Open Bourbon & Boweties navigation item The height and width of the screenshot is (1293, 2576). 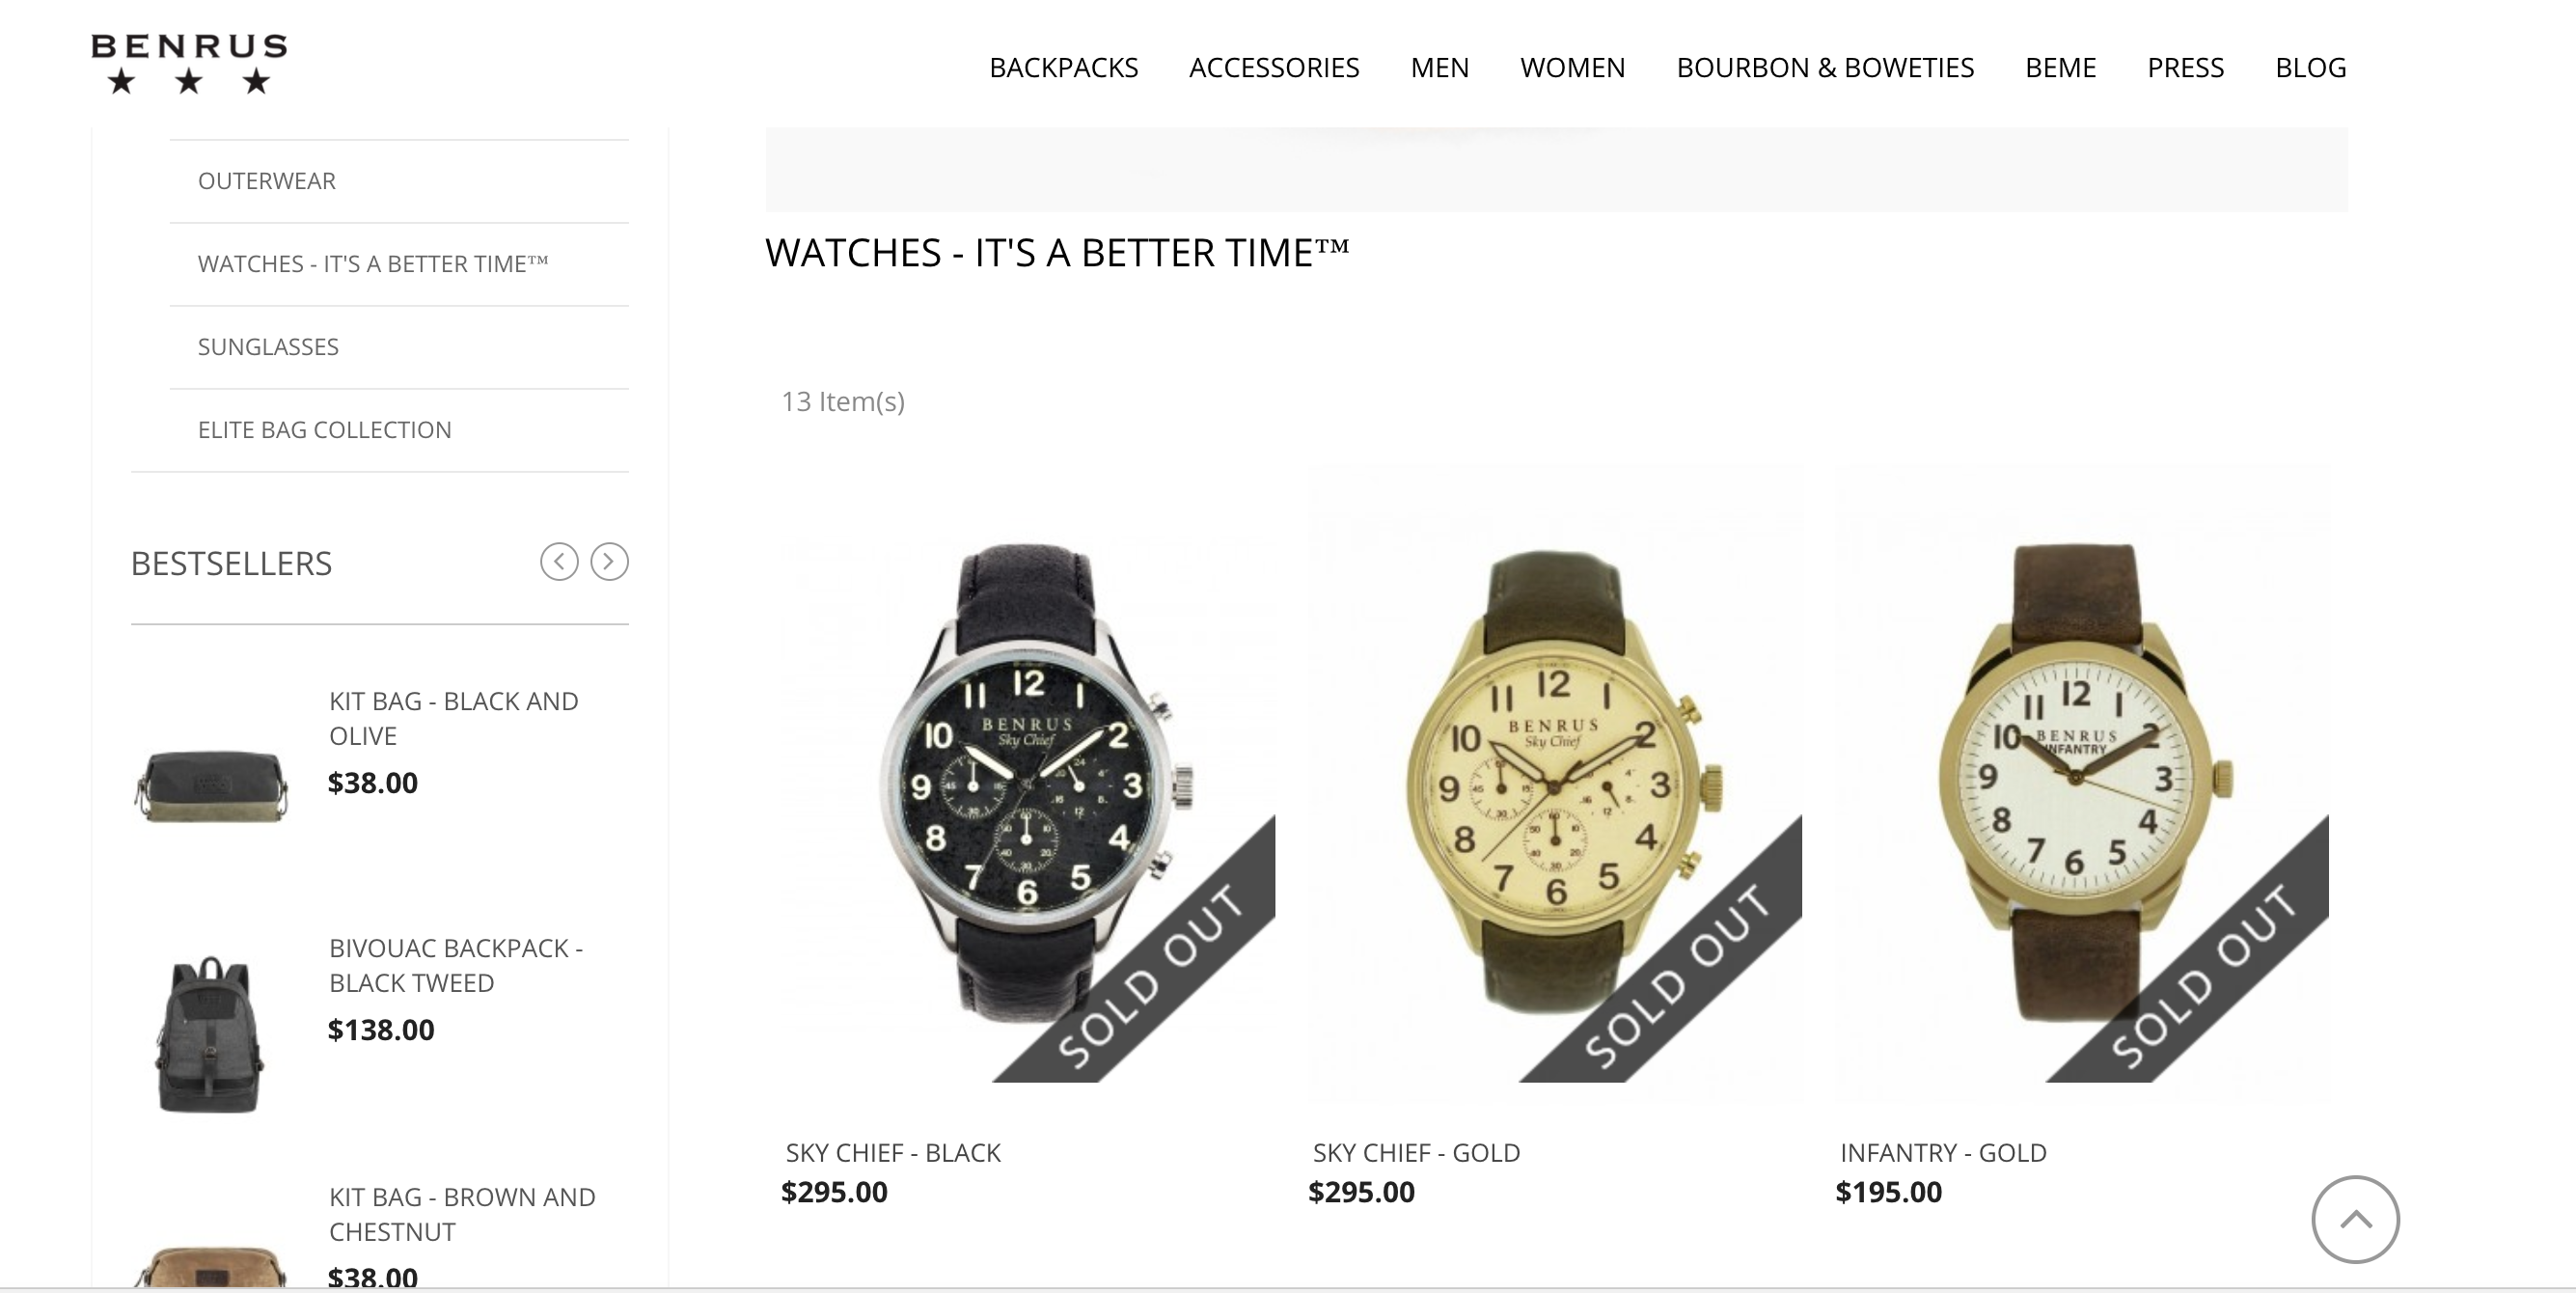1825,68
